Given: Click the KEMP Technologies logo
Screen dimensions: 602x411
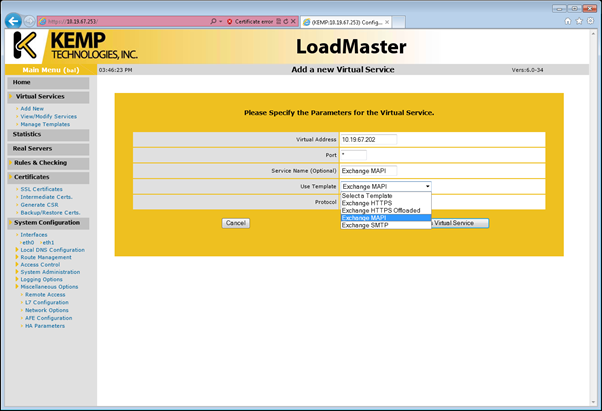Looking at the screenshot, I should [x=75, y=45].
